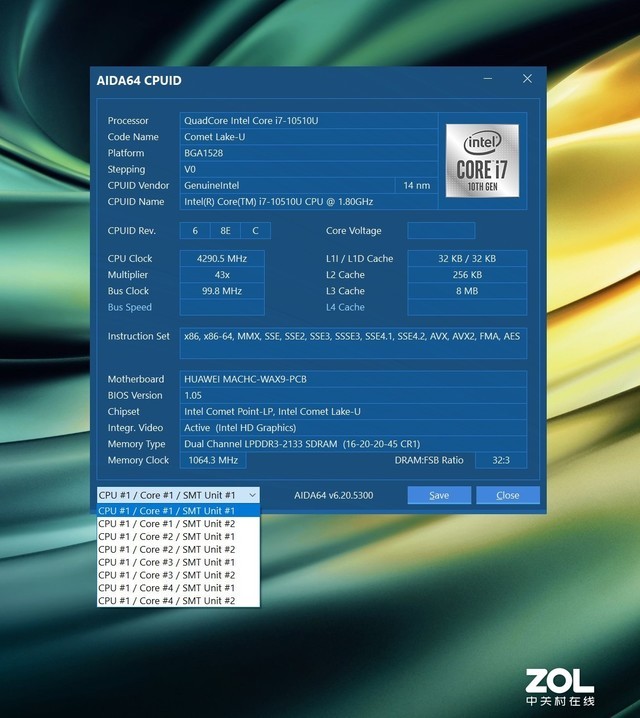Close the AIDA64 CPUID window with X
The width and height of the screenshot is (640, 718).
coord(527,79)
